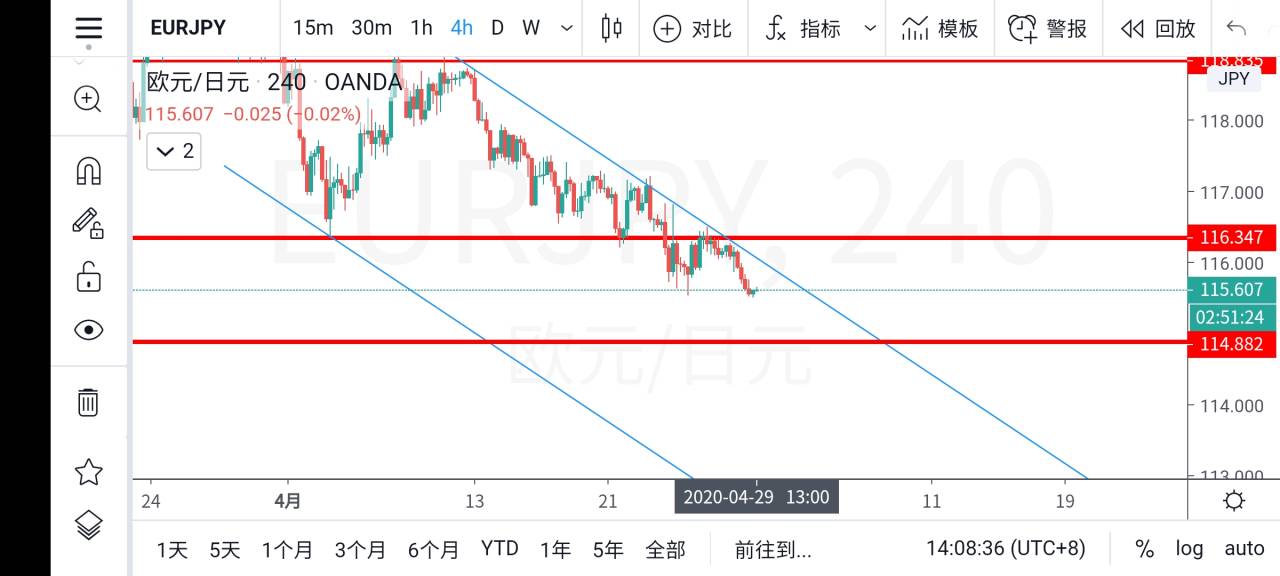
Task: Open chart settings gear icon
Action: click(x=1234, y=500)
